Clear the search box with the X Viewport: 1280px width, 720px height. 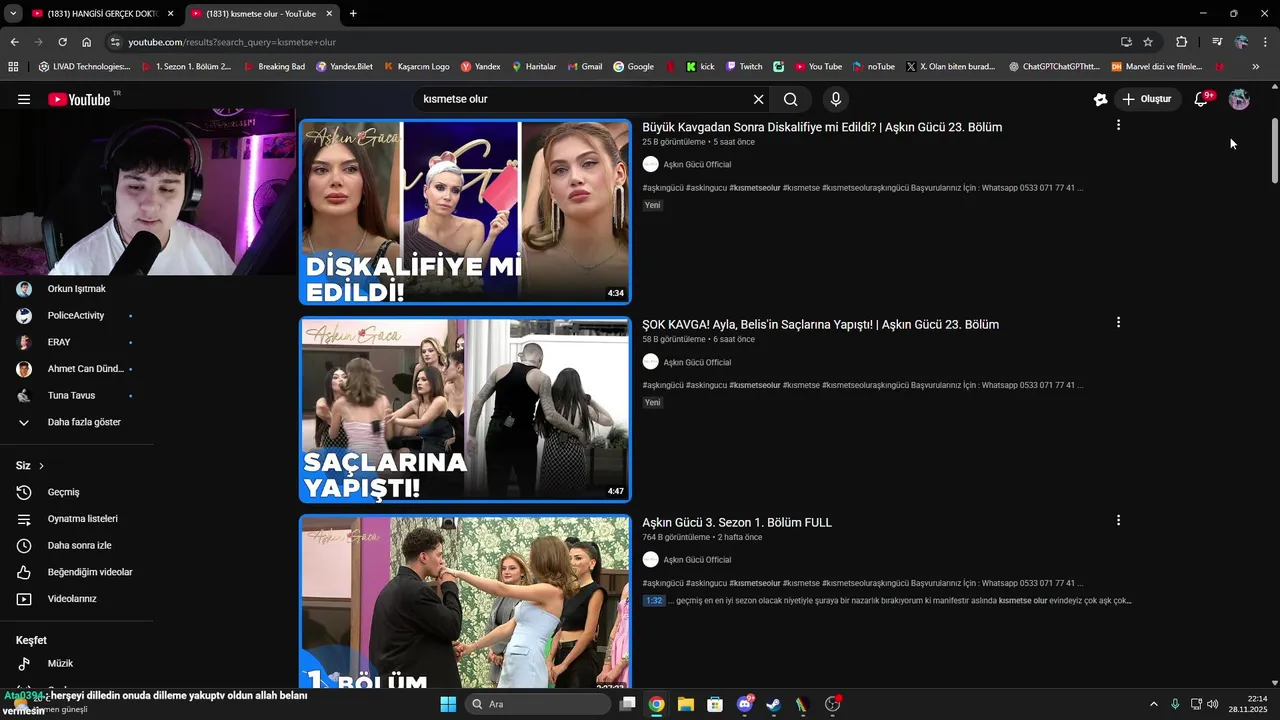758,99
